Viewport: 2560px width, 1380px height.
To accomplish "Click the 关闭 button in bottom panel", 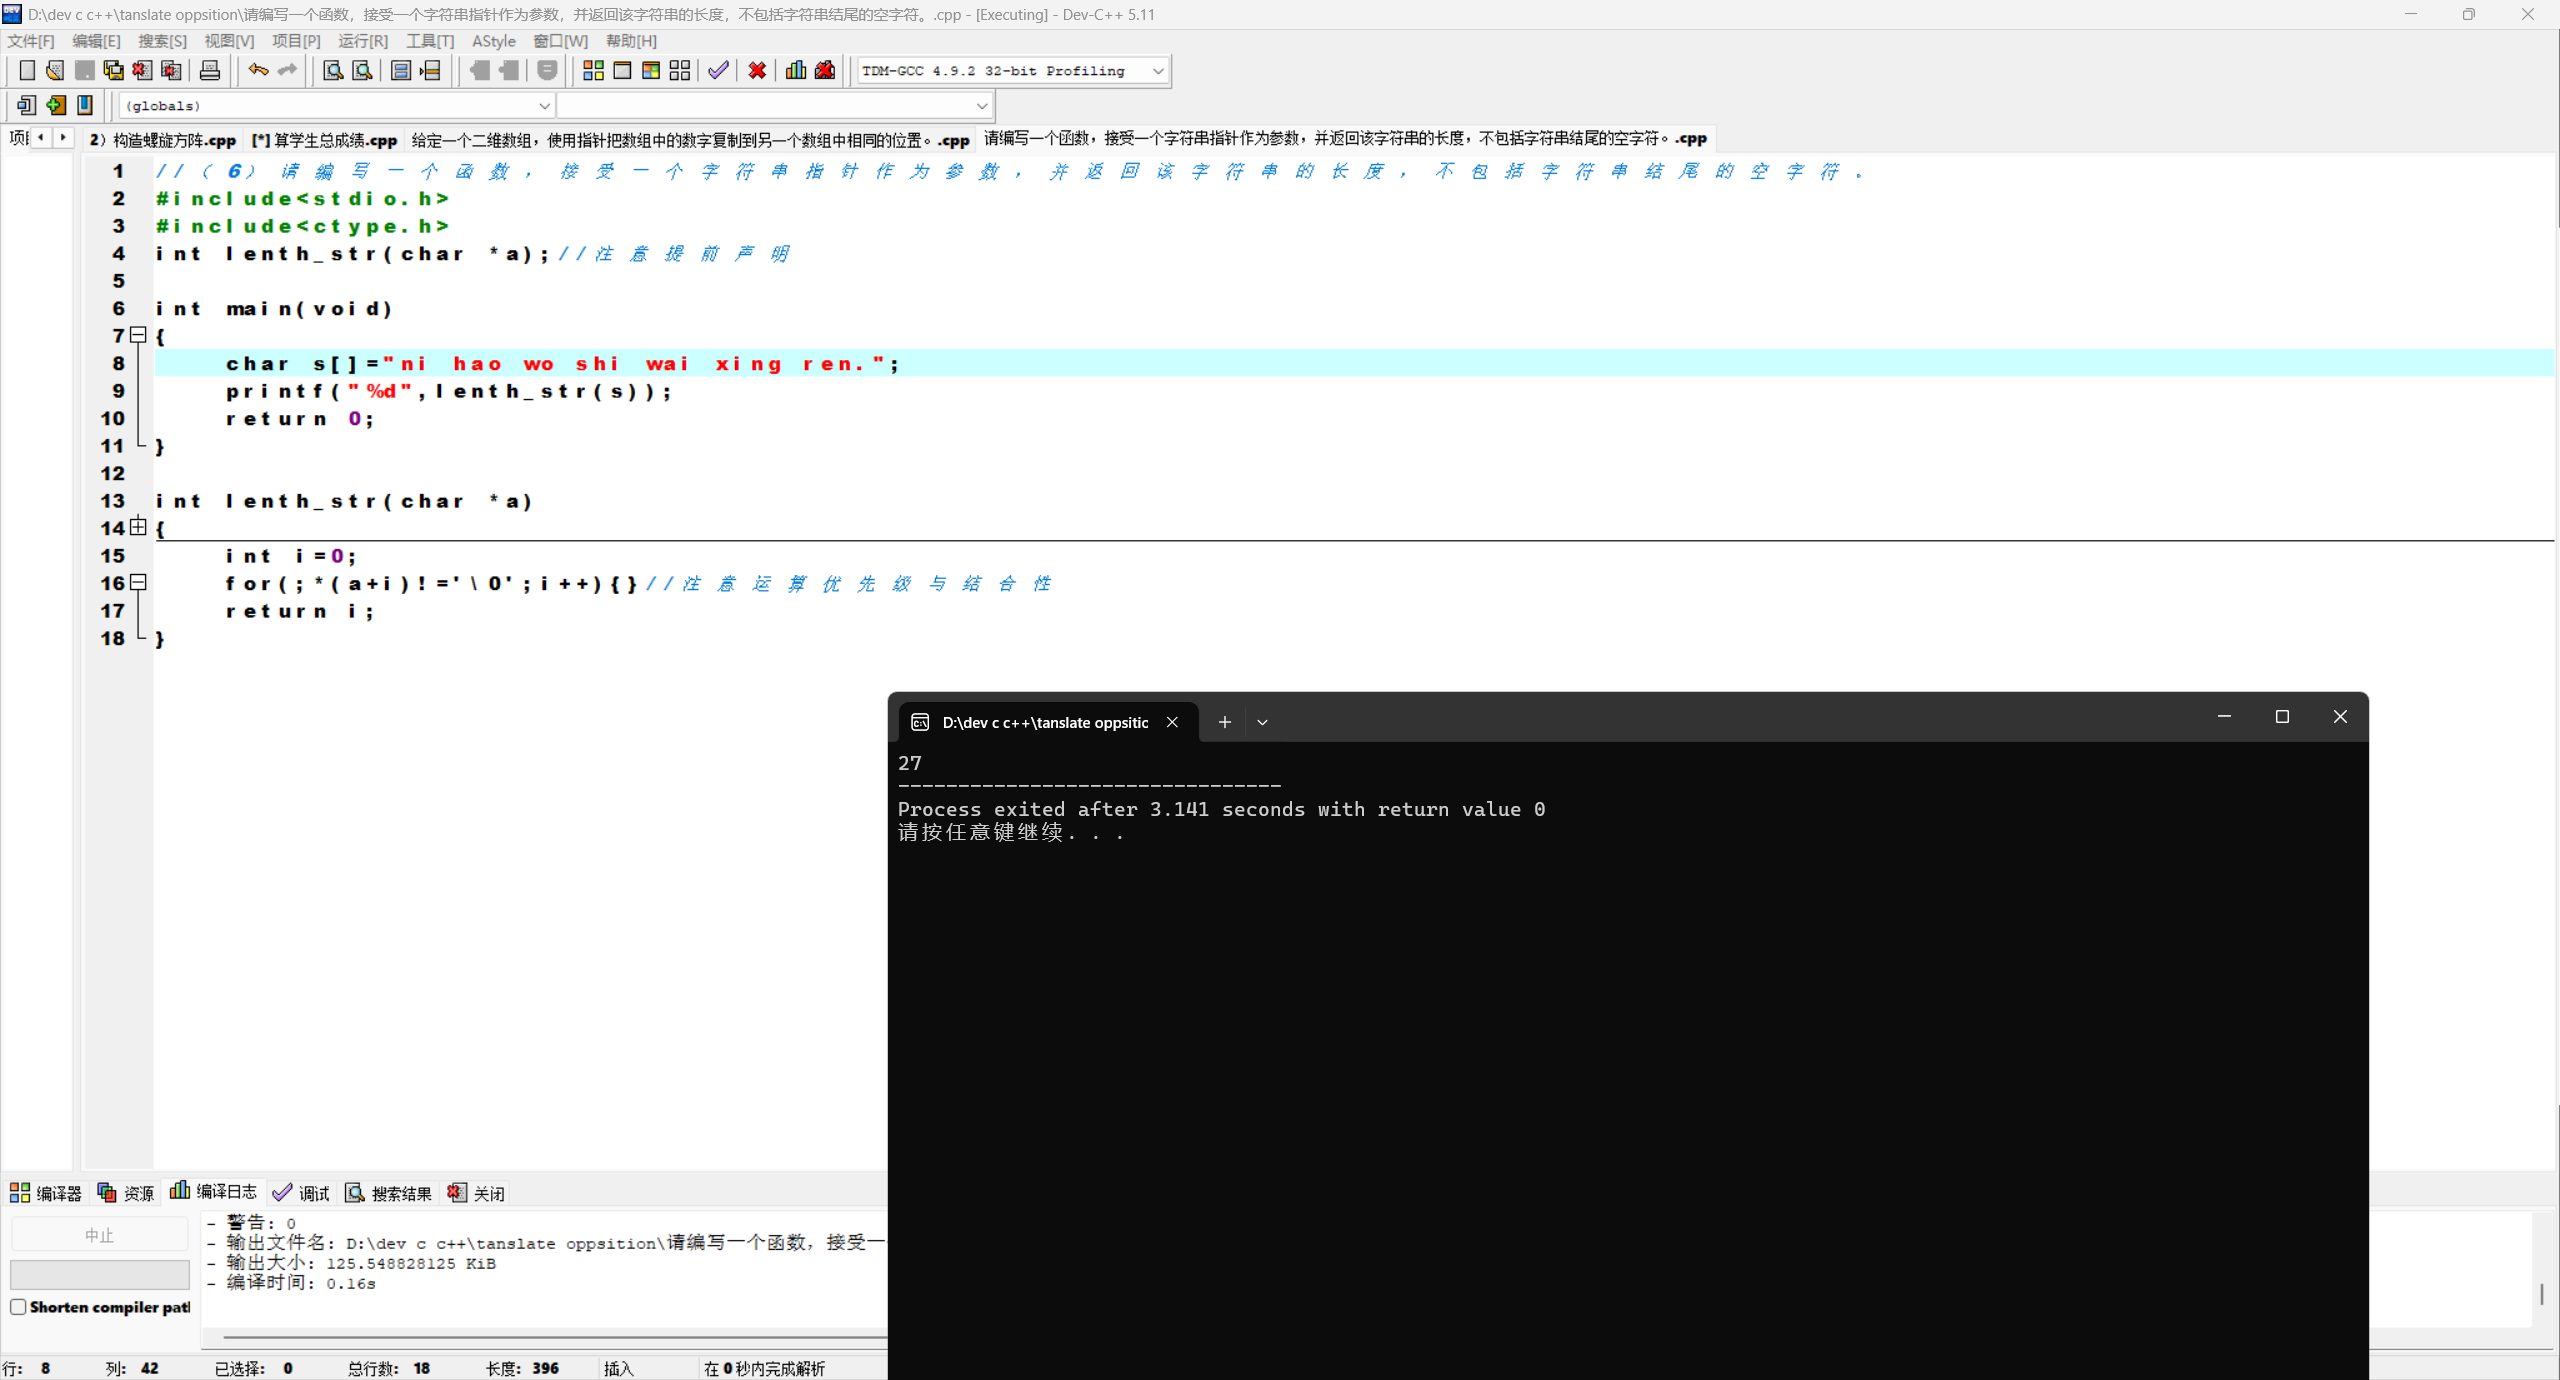I will click(x=477, y=1193).
